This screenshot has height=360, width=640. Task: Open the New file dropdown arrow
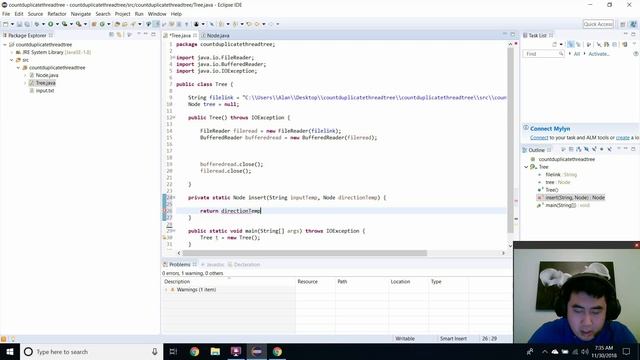[12, 24]
